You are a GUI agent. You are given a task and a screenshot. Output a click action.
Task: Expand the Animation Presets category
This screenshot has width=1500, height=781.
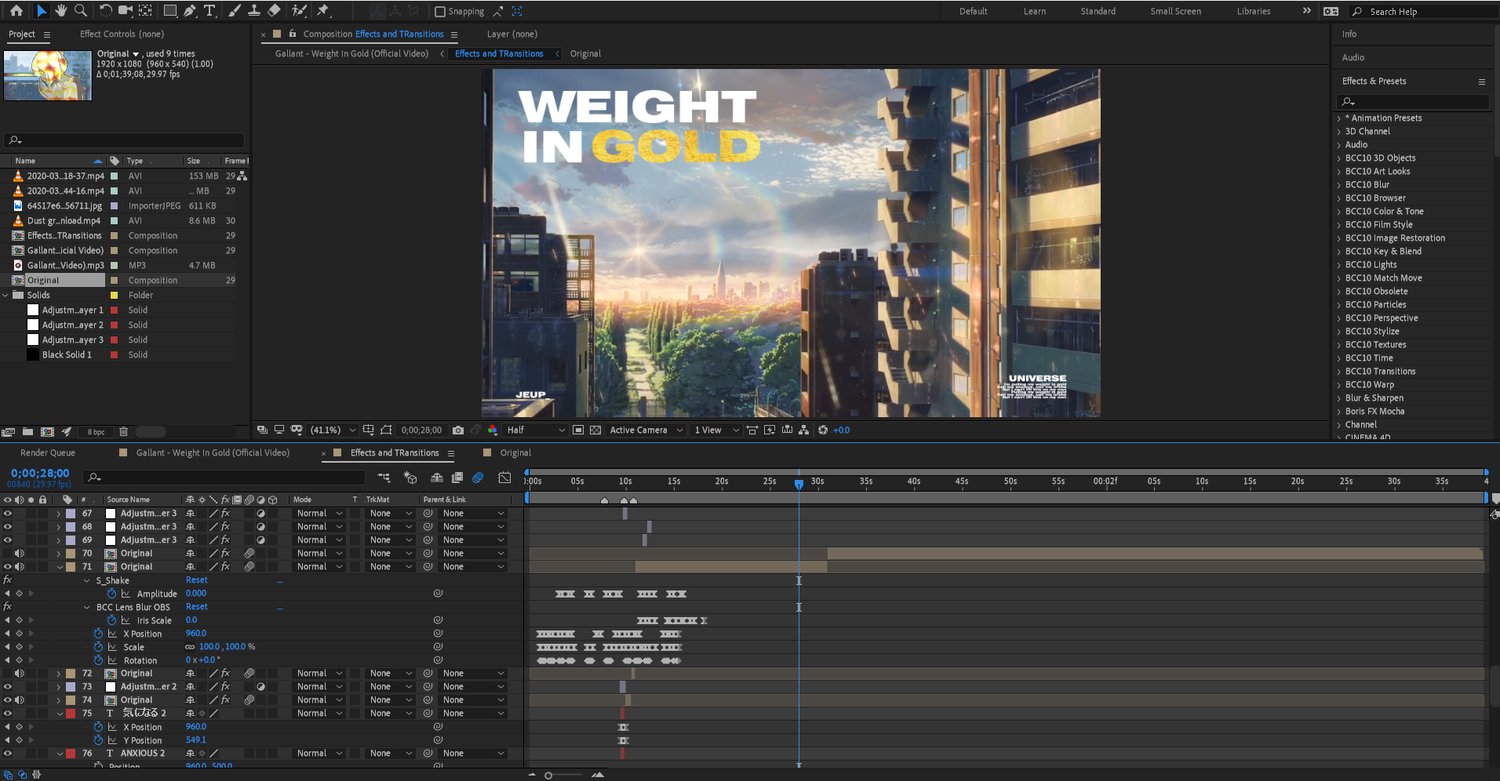(x=1340, y=118)
